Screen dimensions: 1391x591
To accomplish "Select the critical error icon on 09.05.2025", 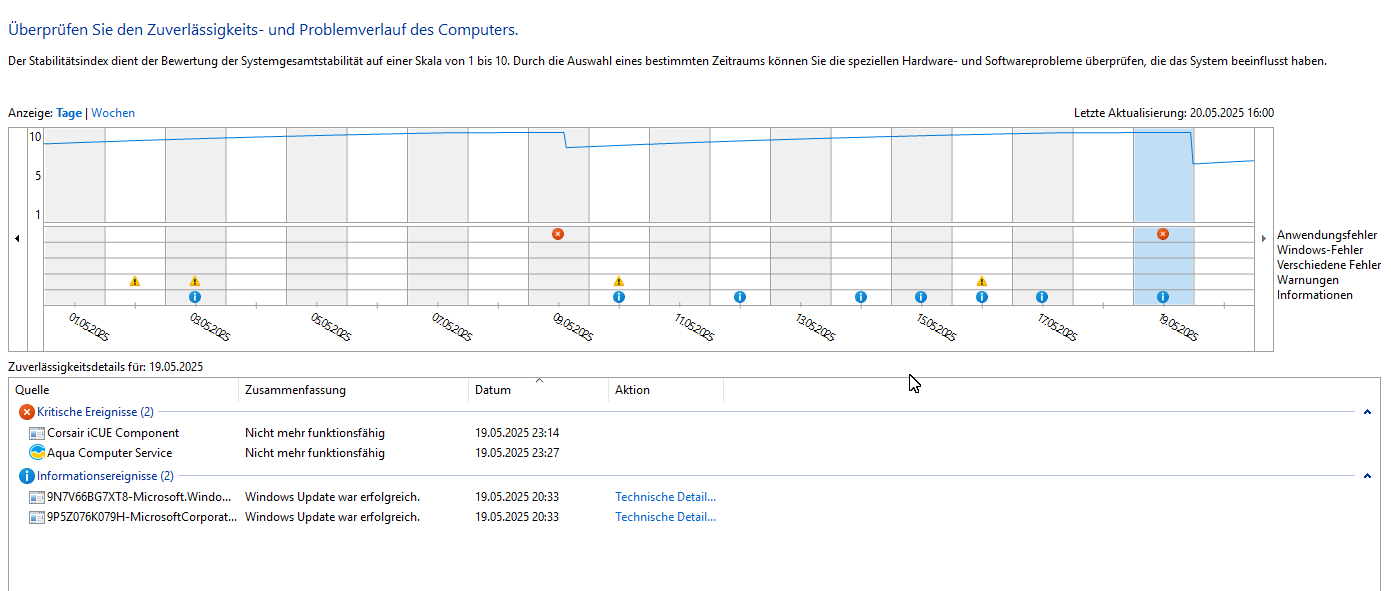I will click(558, 234).
